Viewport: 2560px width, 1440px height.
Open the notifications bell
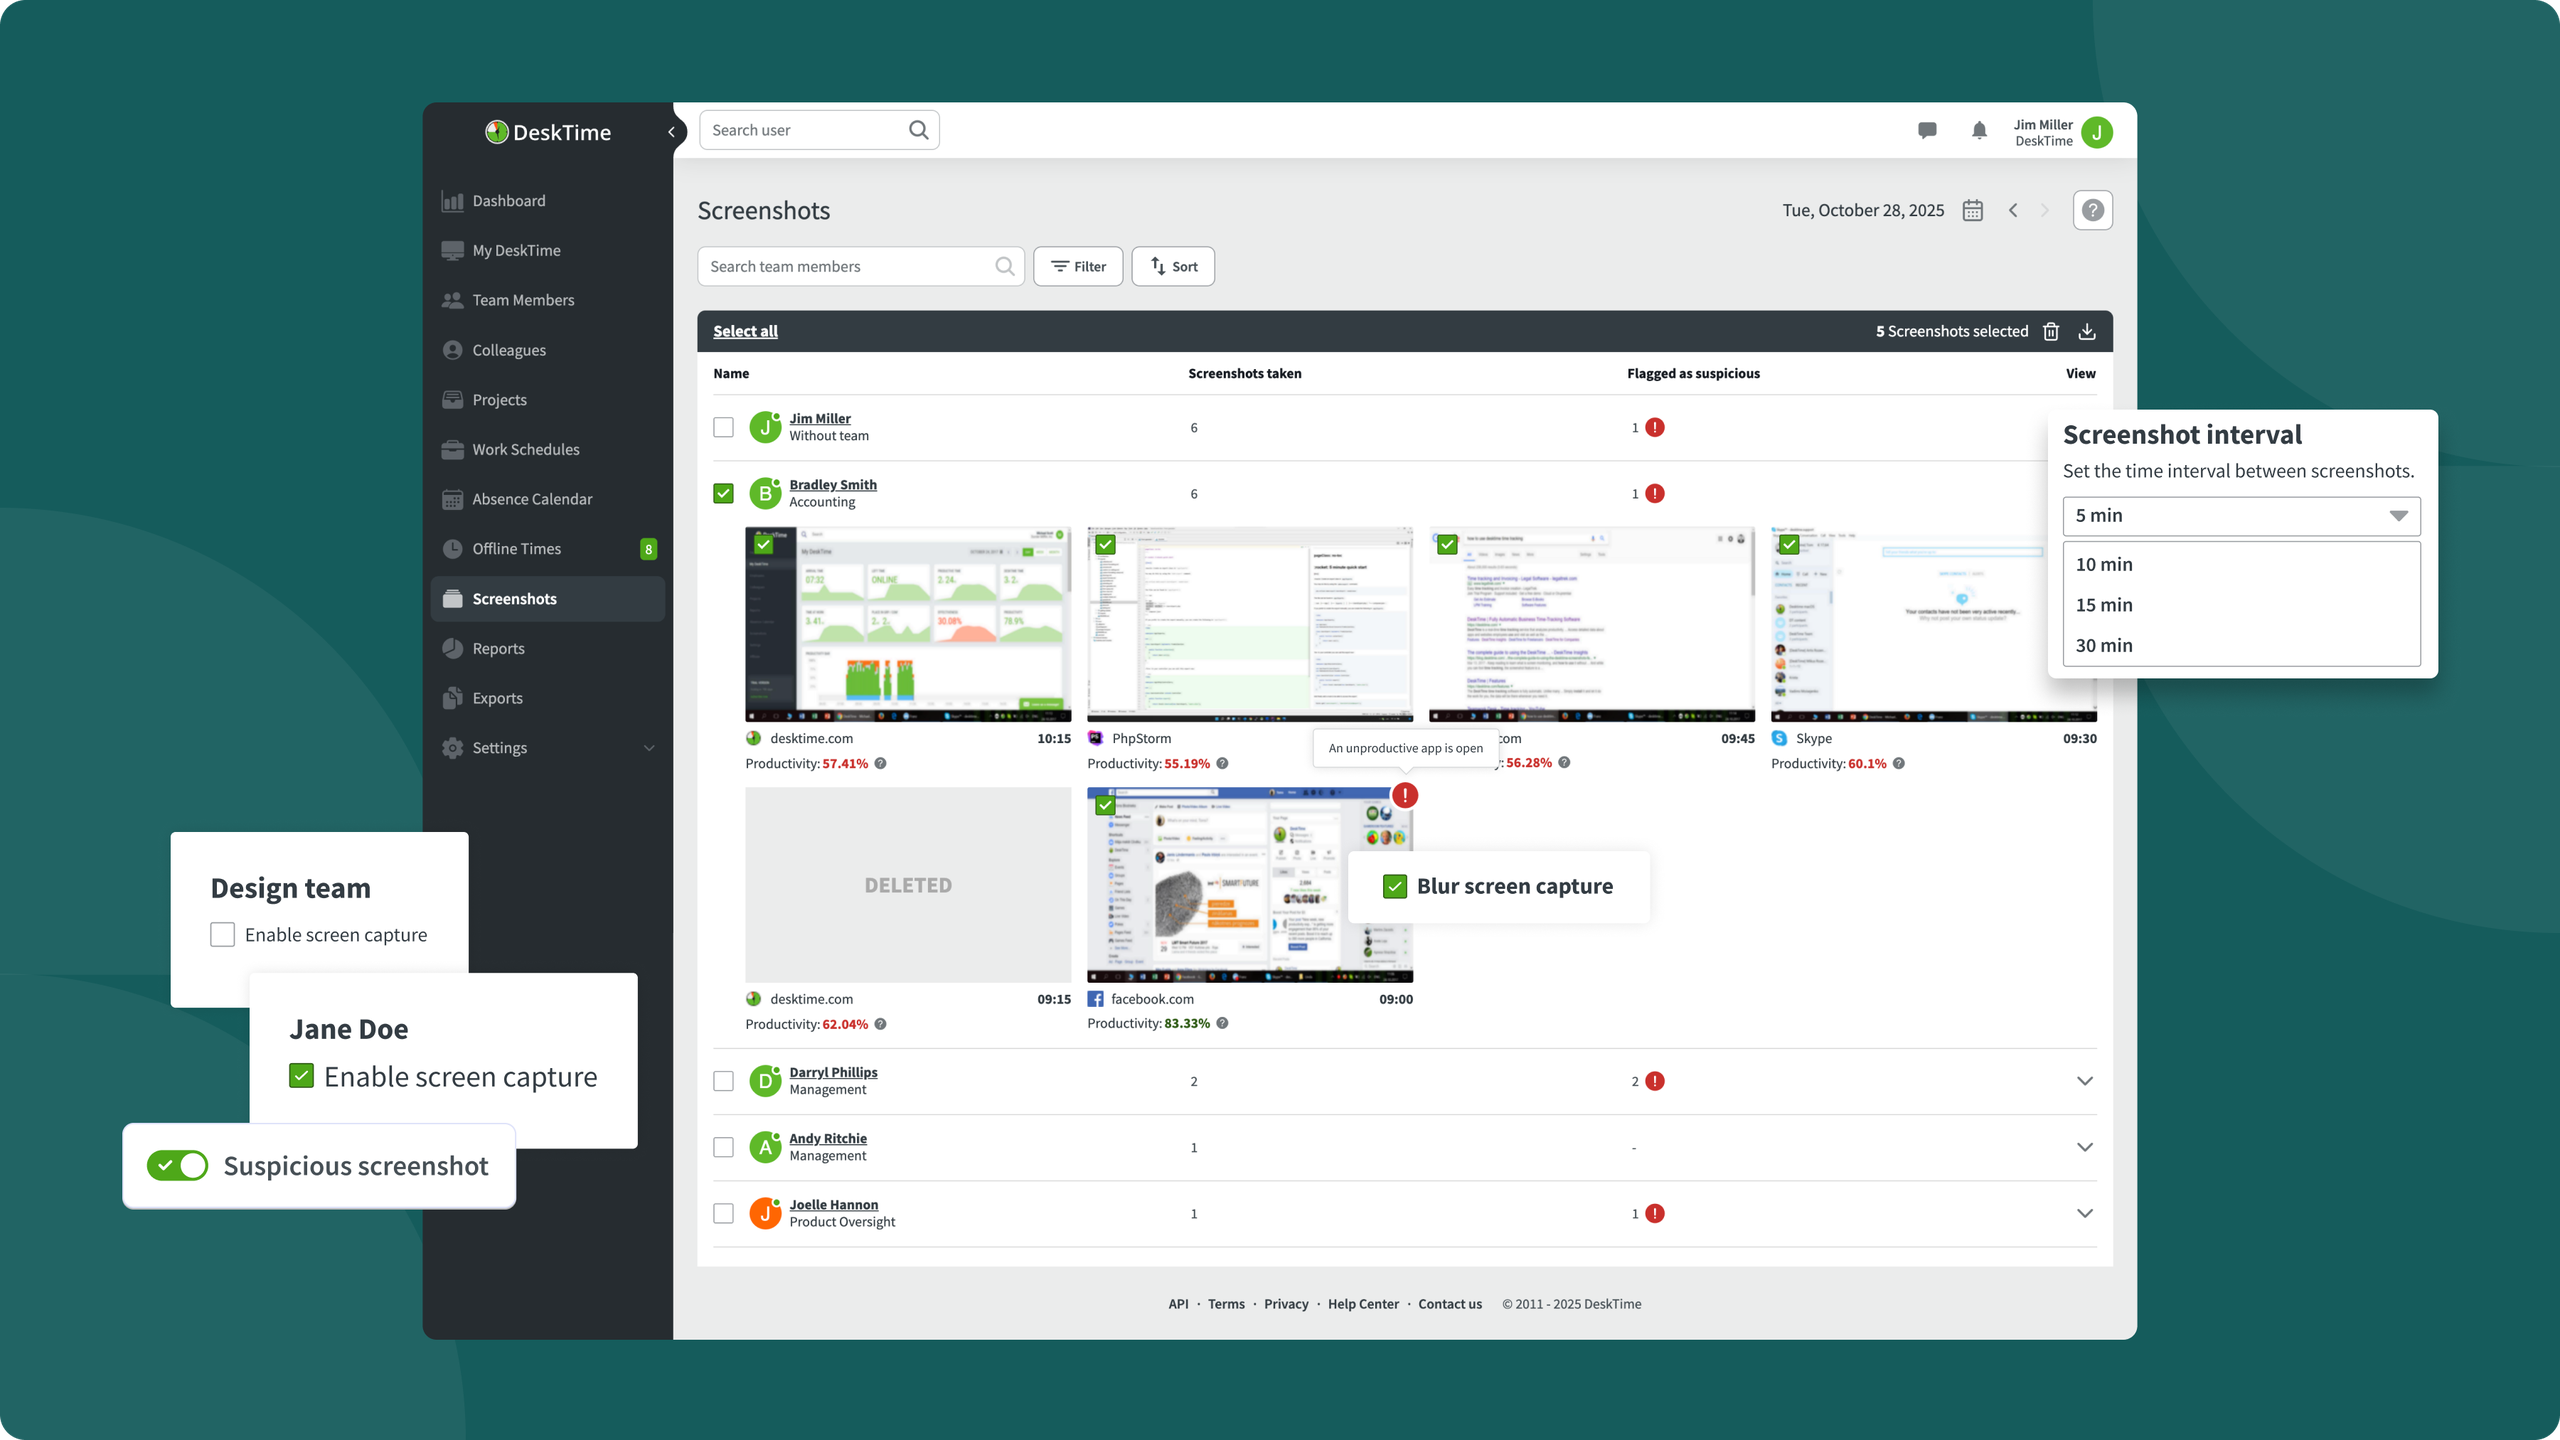1979,131
